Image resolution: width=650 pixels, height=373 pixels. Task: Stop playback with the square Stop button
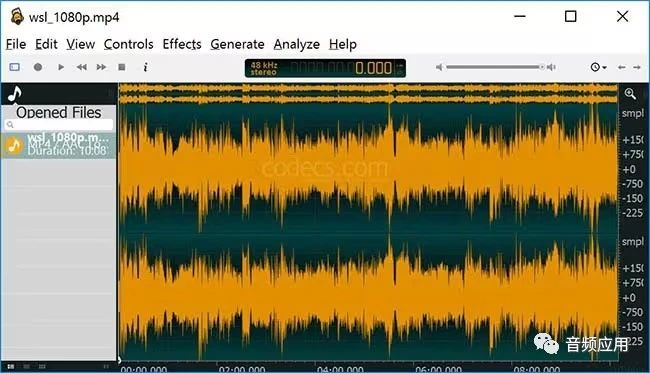tap(121, 67)
